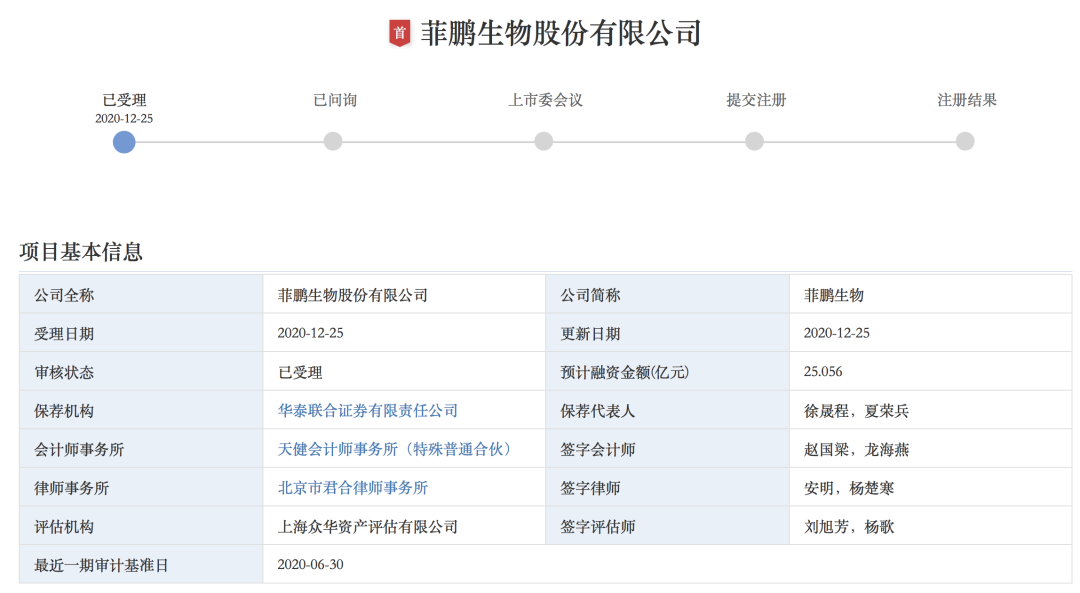Click the 项目基本信息 section heading
The height and width of the screenshot is (593, 1080).
click(x=81, y=252)
